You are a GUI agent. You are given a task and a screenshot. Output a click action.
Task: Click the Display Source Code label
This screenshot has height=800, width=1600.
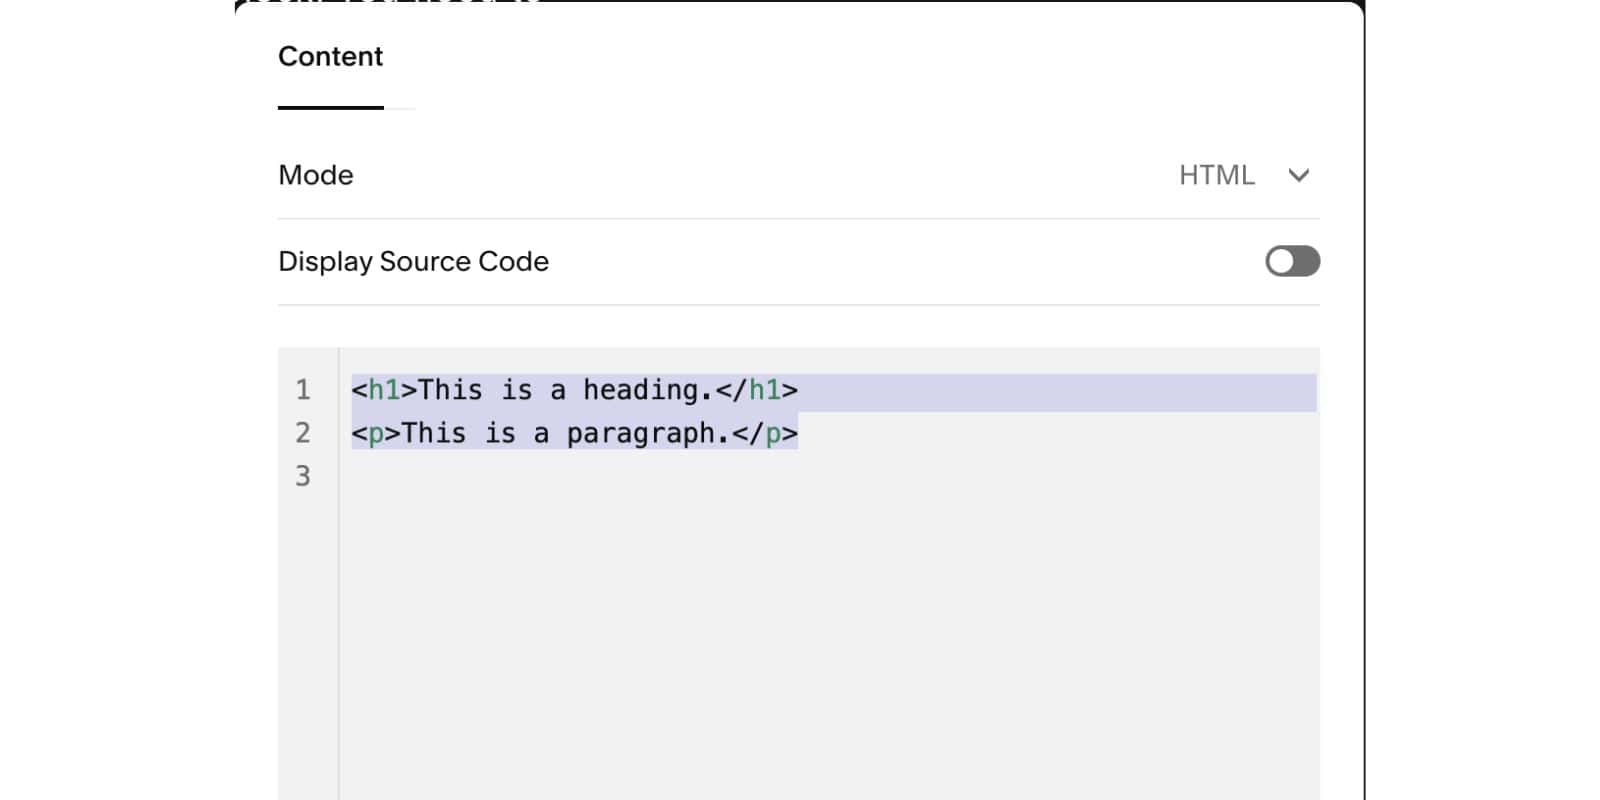click(x=413, y=262)
